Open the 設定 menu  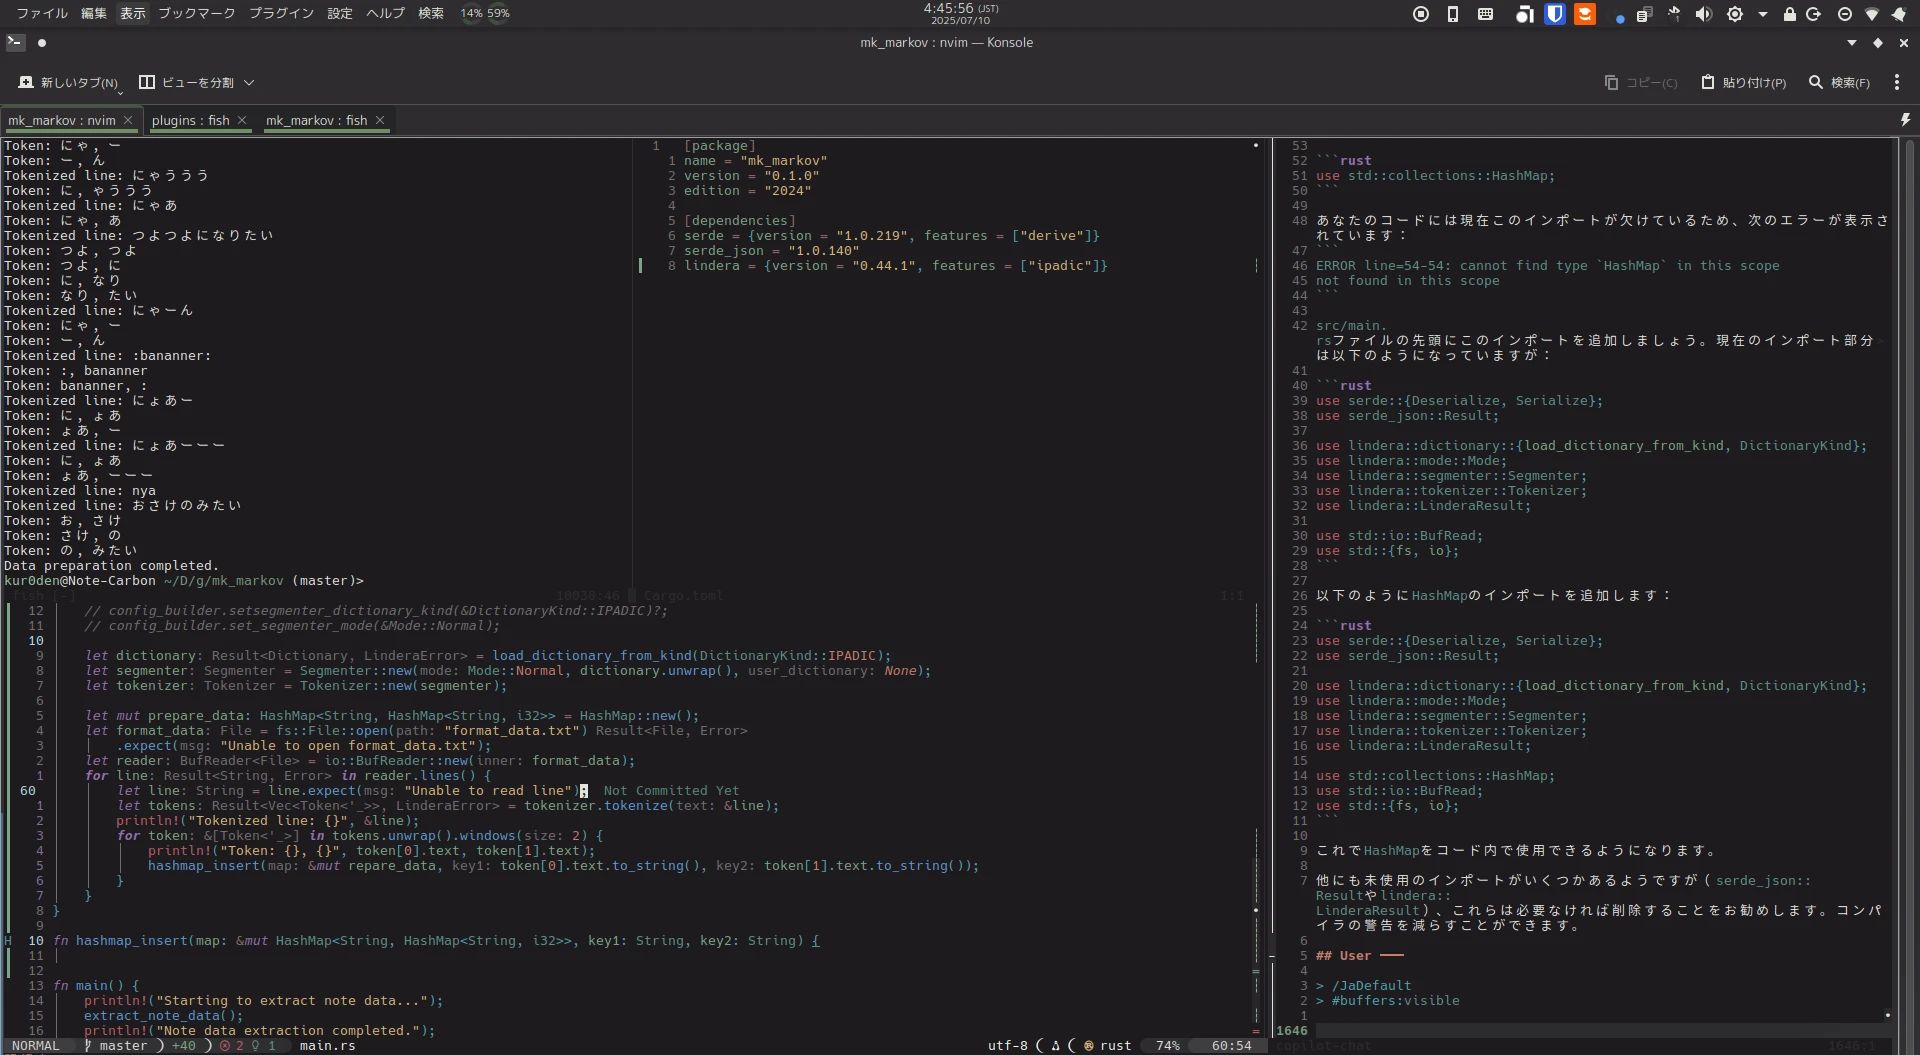340,13
